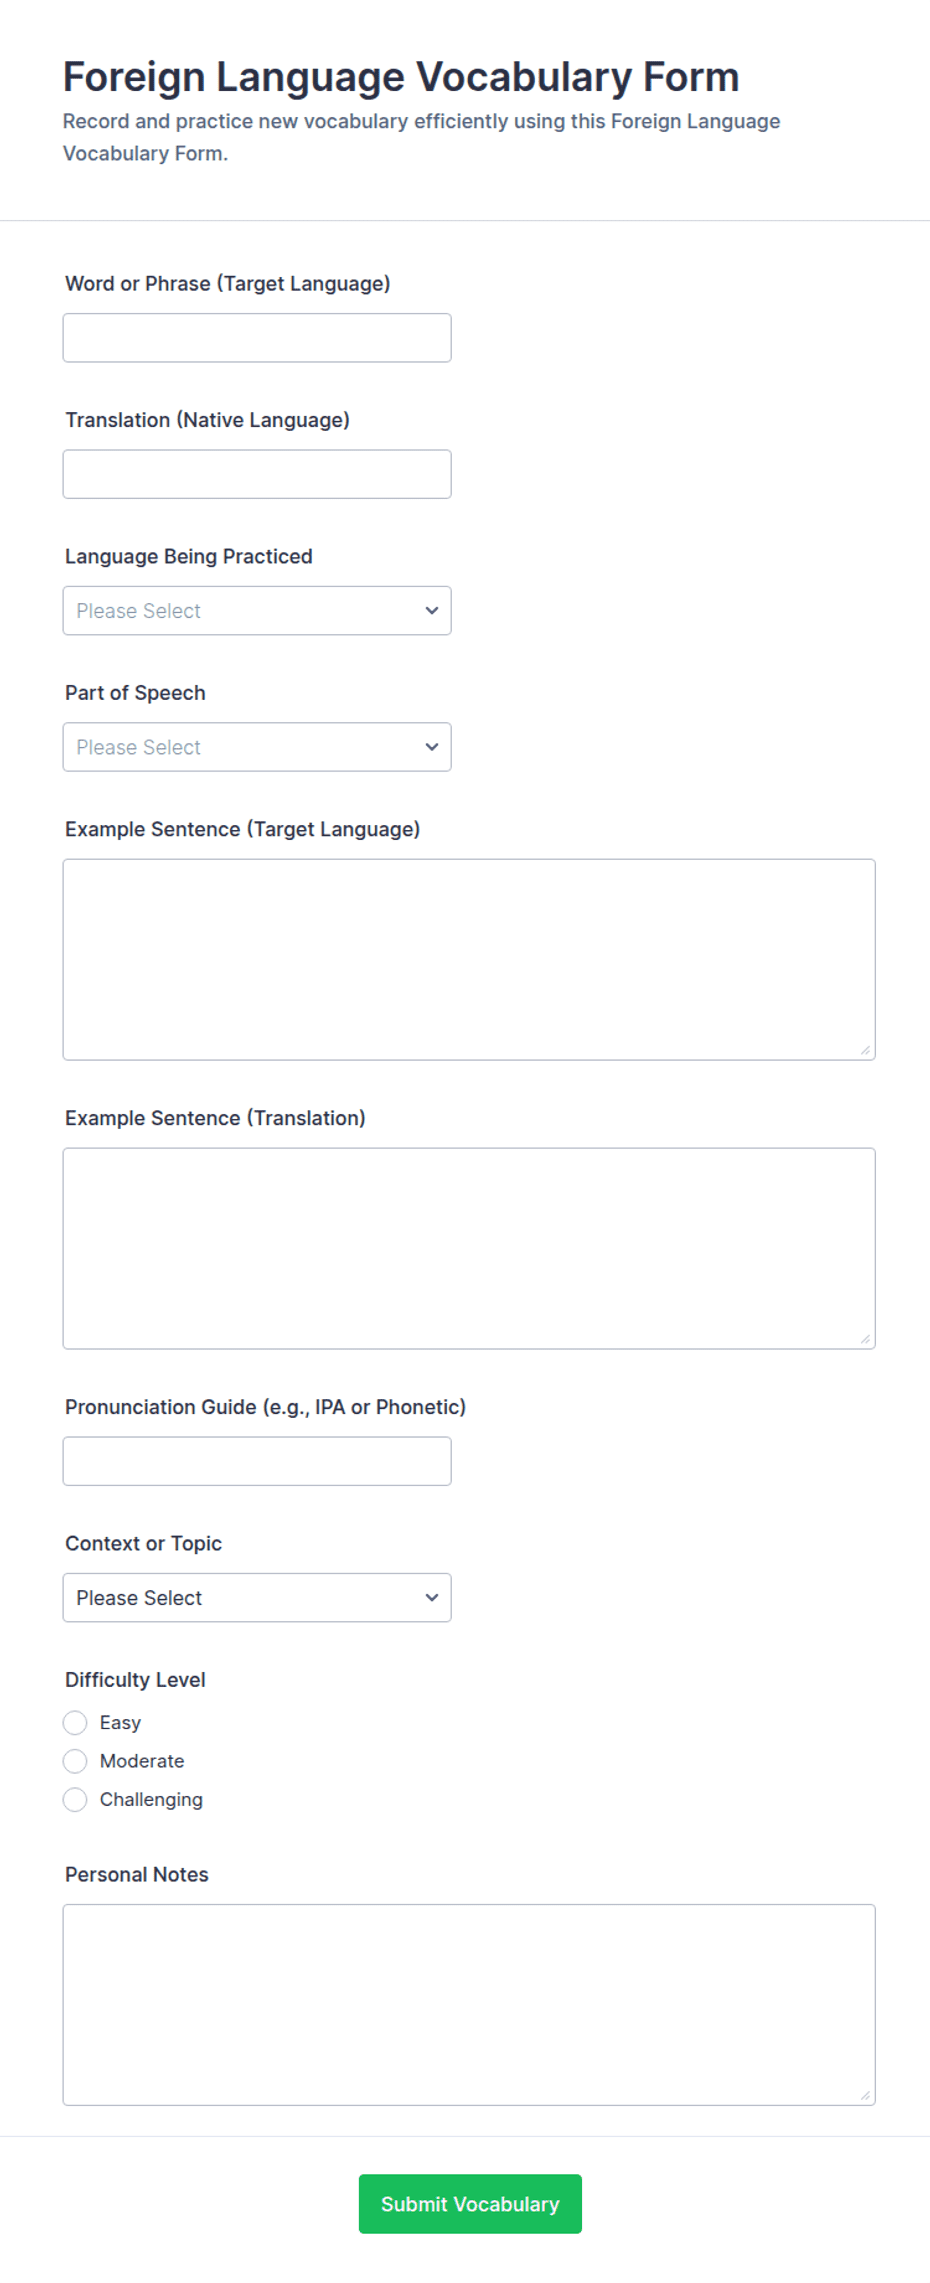Select the Challenging difficulty radio button
This screenshot has height=2283, width=930.
click(75, 1800)
